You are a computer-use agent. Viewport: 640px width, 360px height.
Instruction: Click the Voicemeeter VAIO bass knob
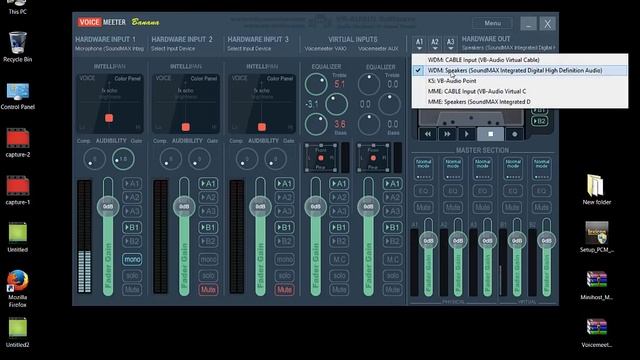tap(316, 124)
